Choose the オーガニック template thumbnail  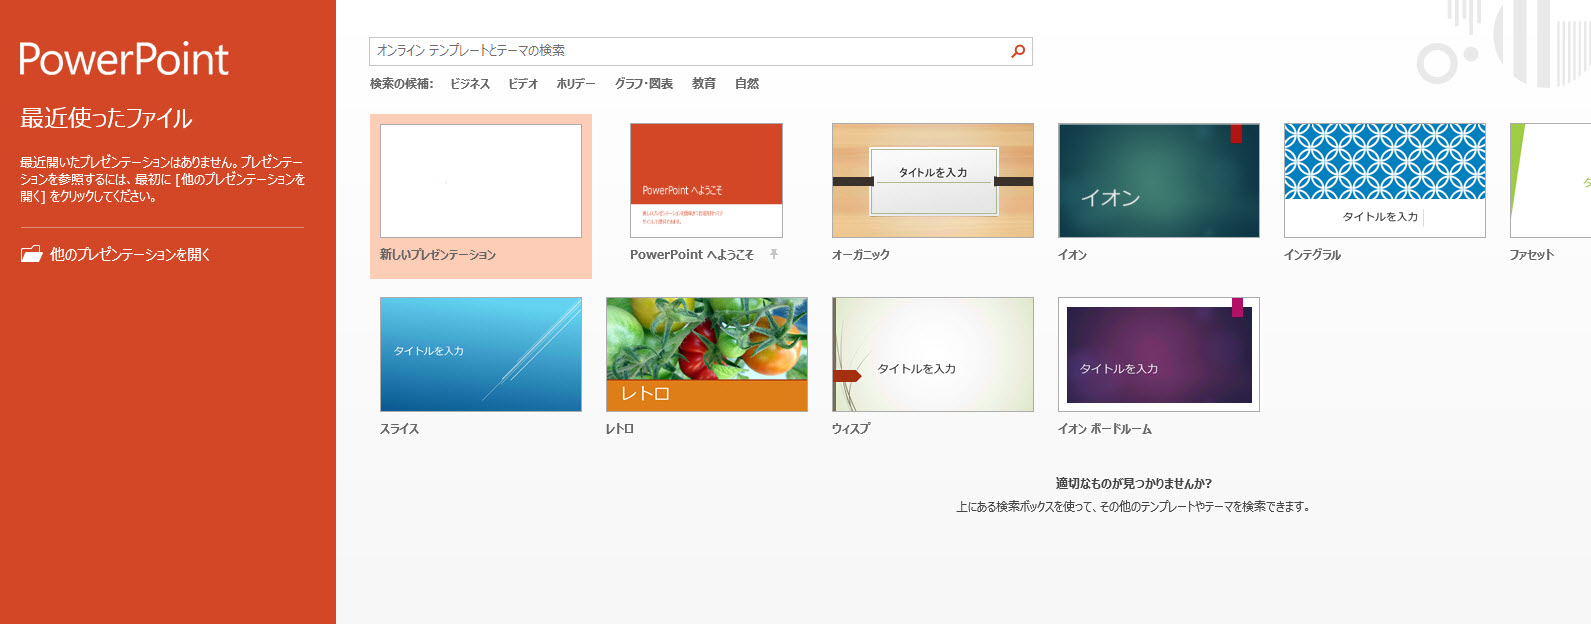[x=933, y=181]
